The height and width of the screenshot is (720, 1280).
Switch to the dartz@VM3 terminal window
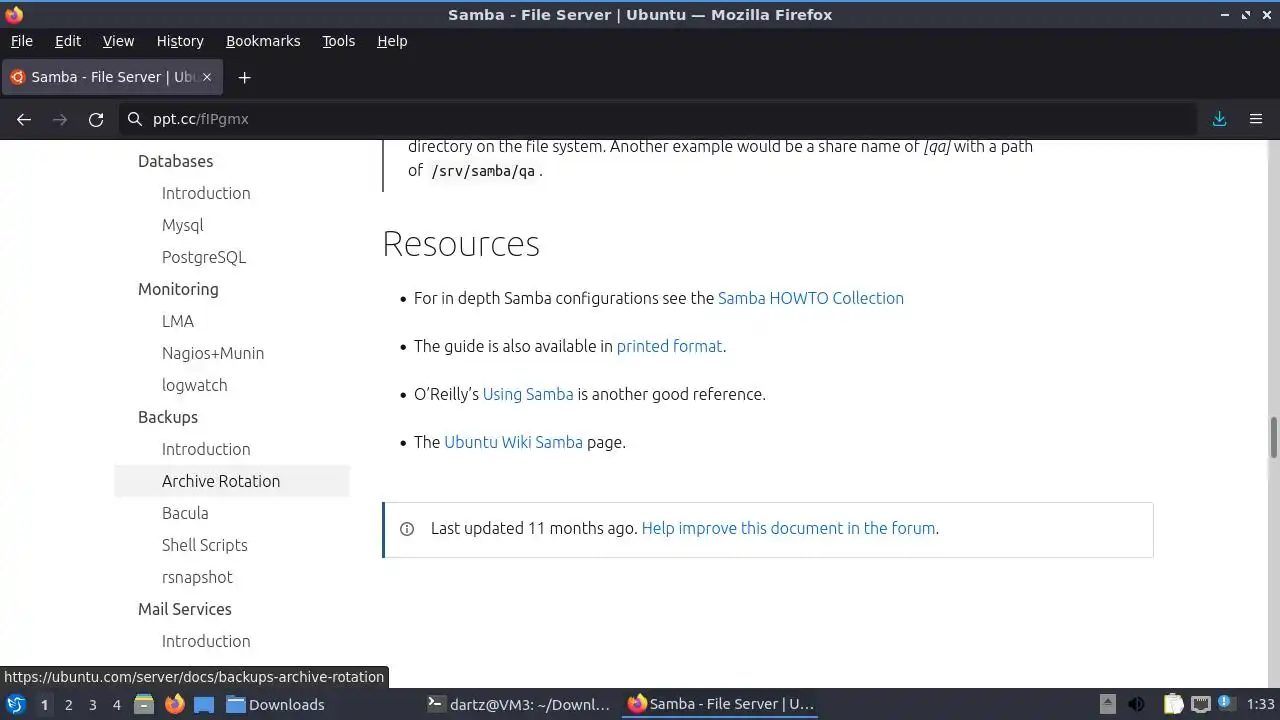click(518, 704)
